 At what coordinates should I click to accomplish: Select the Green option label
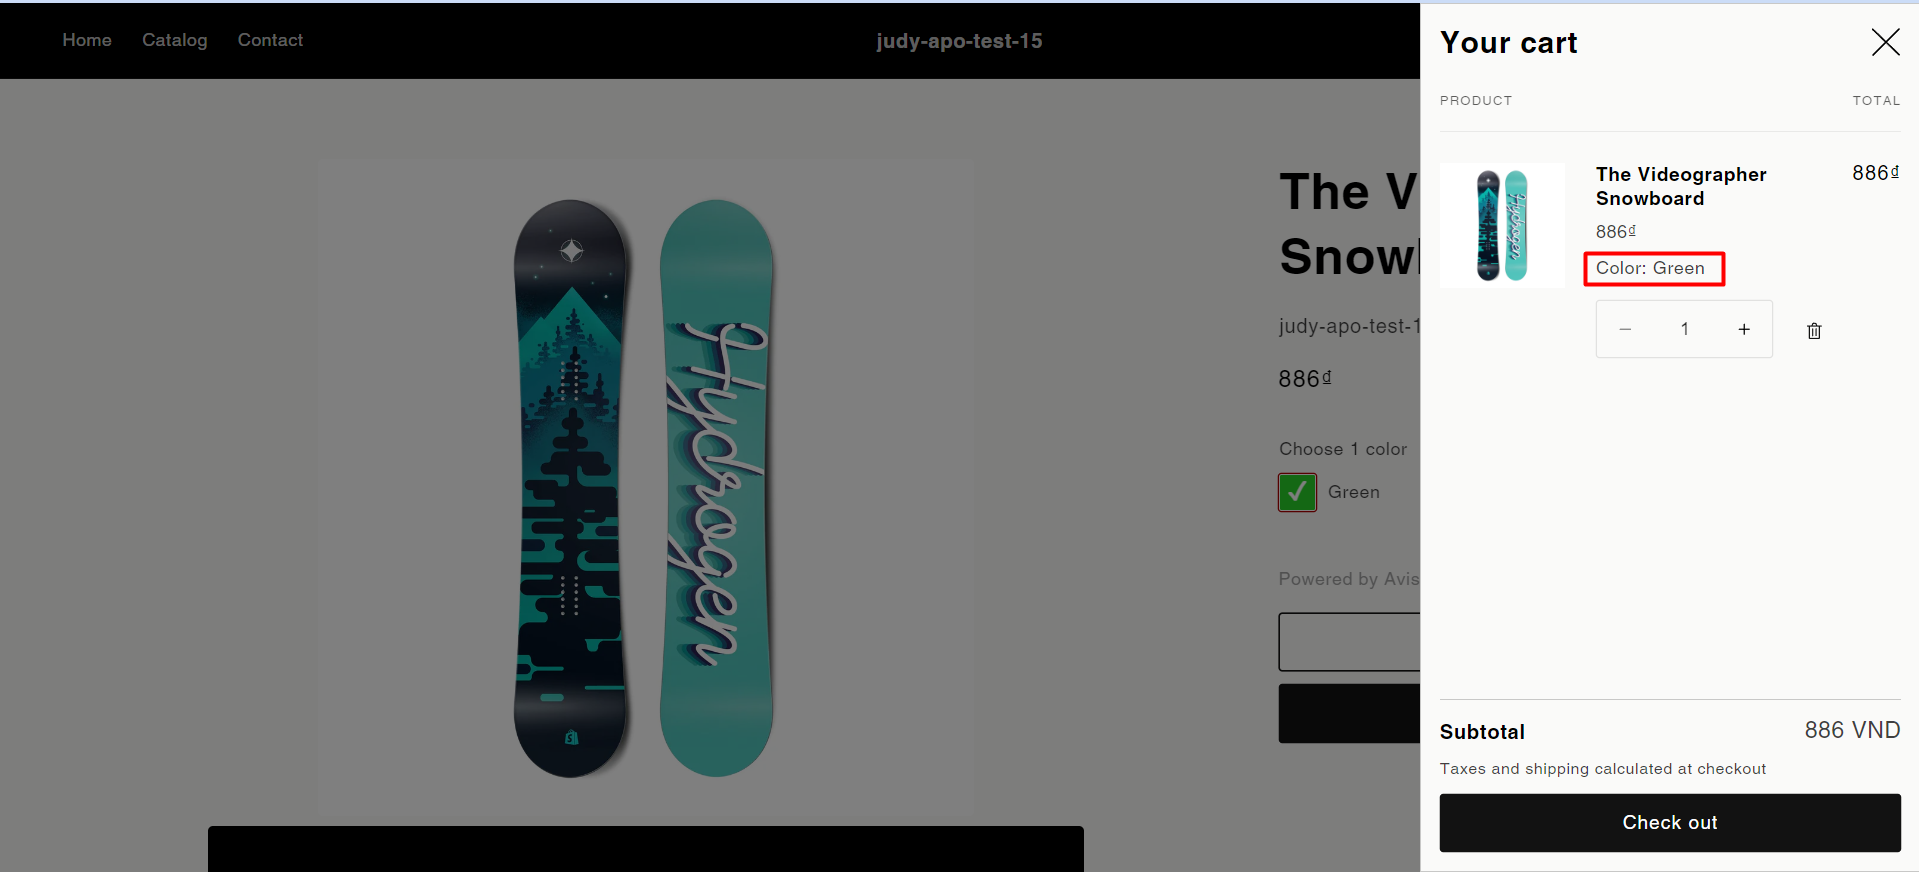pyautogui.click(x=1354, y=492)
